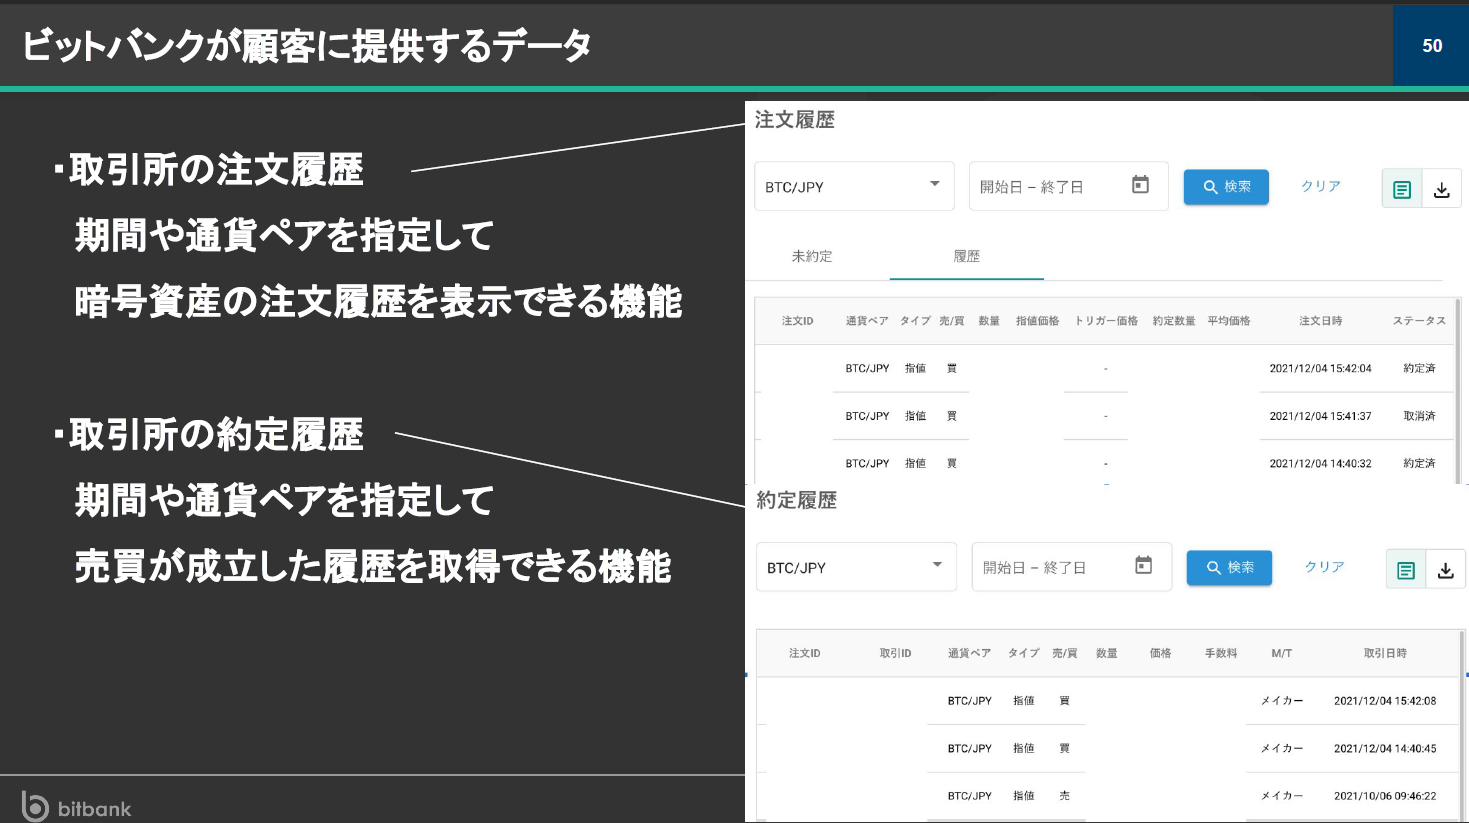Download order history from 注文履歴 panel
This screenshot has width=1469, height=823.
click(1442, 189)
